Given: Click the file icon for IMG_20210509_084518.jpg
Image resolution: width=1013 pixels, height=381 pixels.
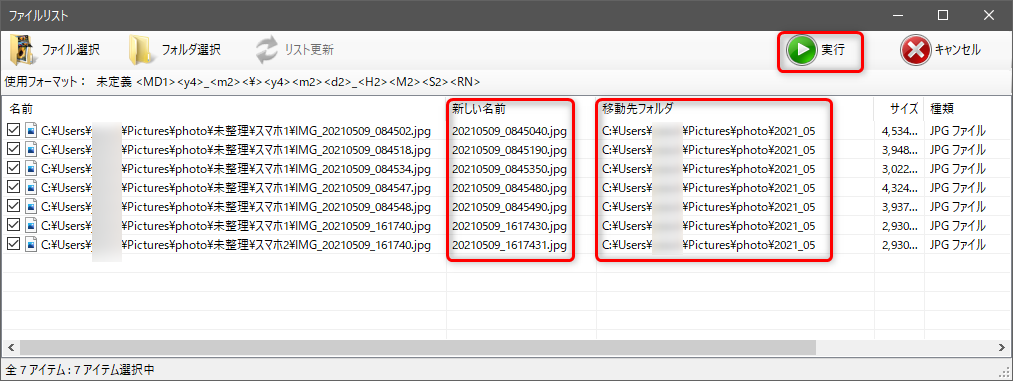Looking at the screenshot, I should (x=31, y=150).
